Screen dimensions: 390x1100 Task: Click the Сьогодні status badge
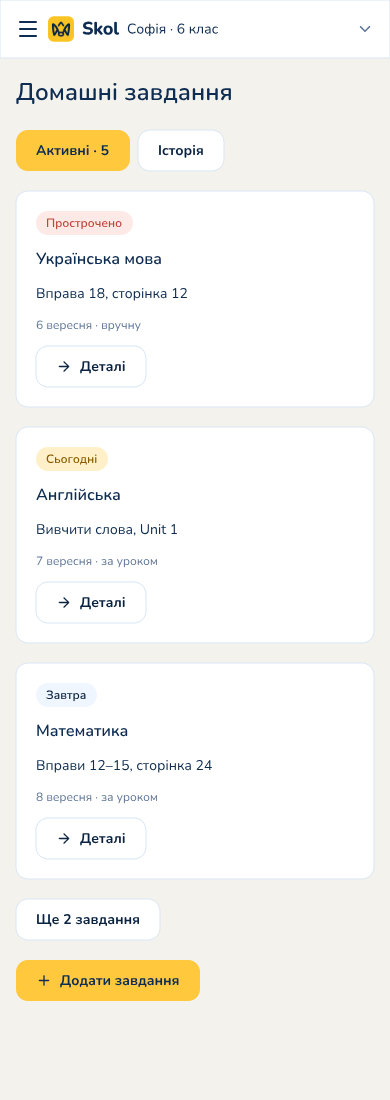point(72,459)
